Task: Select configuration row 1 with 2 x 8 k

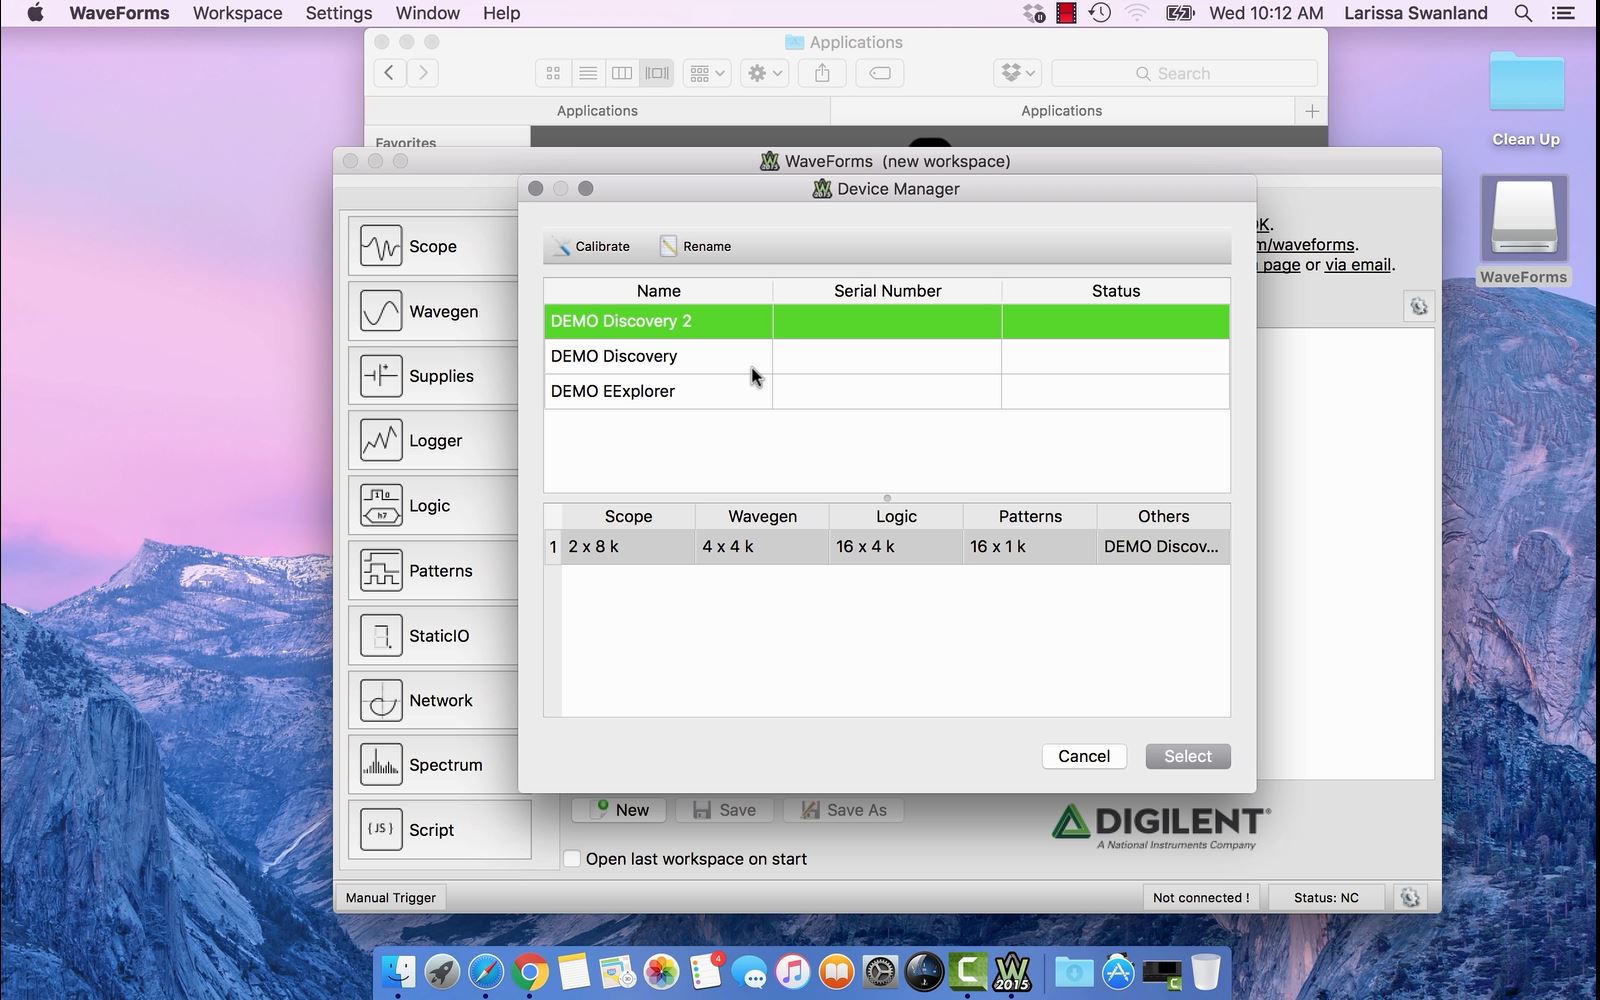Action: pyautogui.click(x=886, y=547)
